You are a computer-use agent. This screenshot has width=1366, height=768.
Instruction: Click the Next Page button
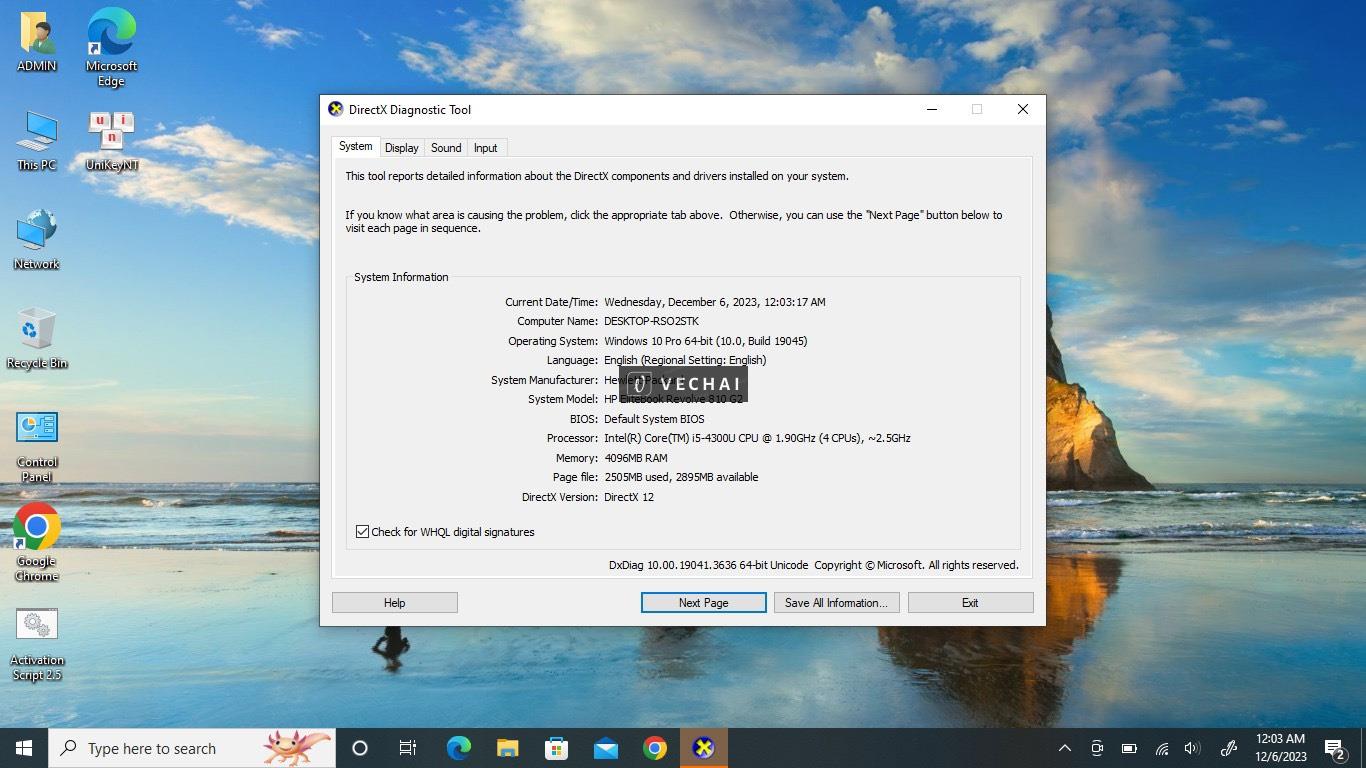coord(704,603)
